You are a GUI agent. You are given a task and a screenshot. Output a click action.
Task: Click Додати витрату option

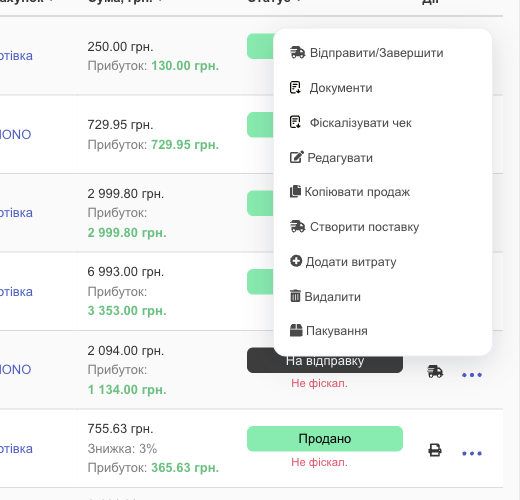(343, 262)
